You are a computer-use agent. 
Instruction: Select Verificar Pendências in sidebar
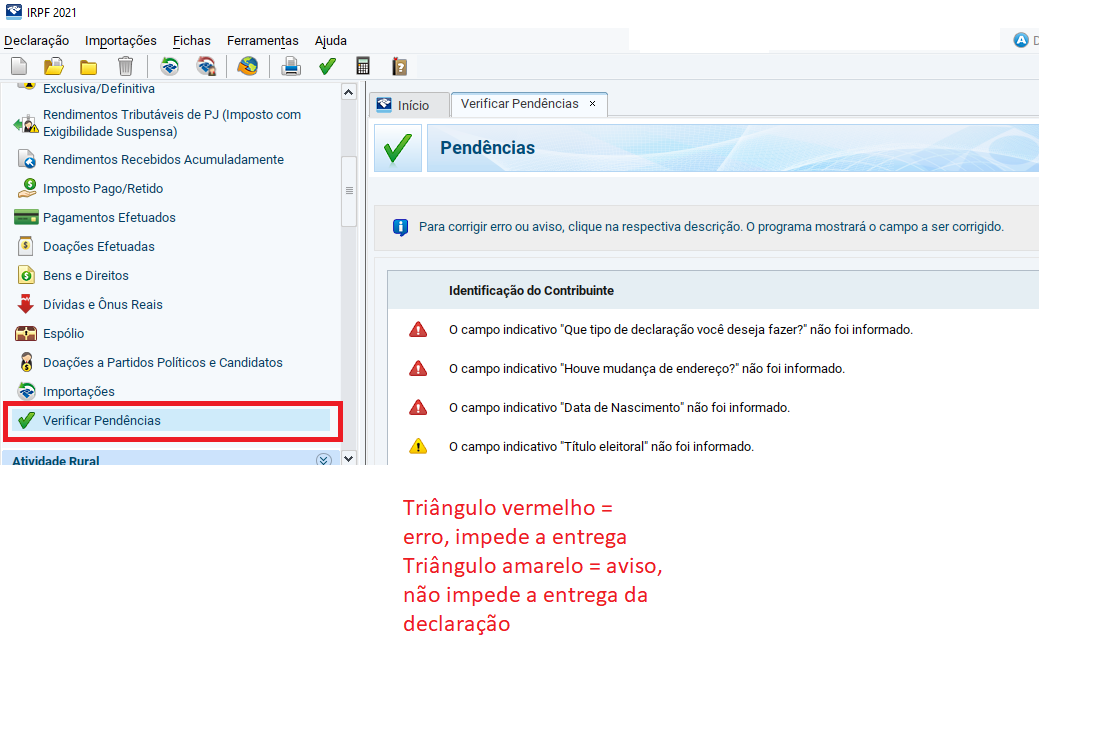point(101,420)
